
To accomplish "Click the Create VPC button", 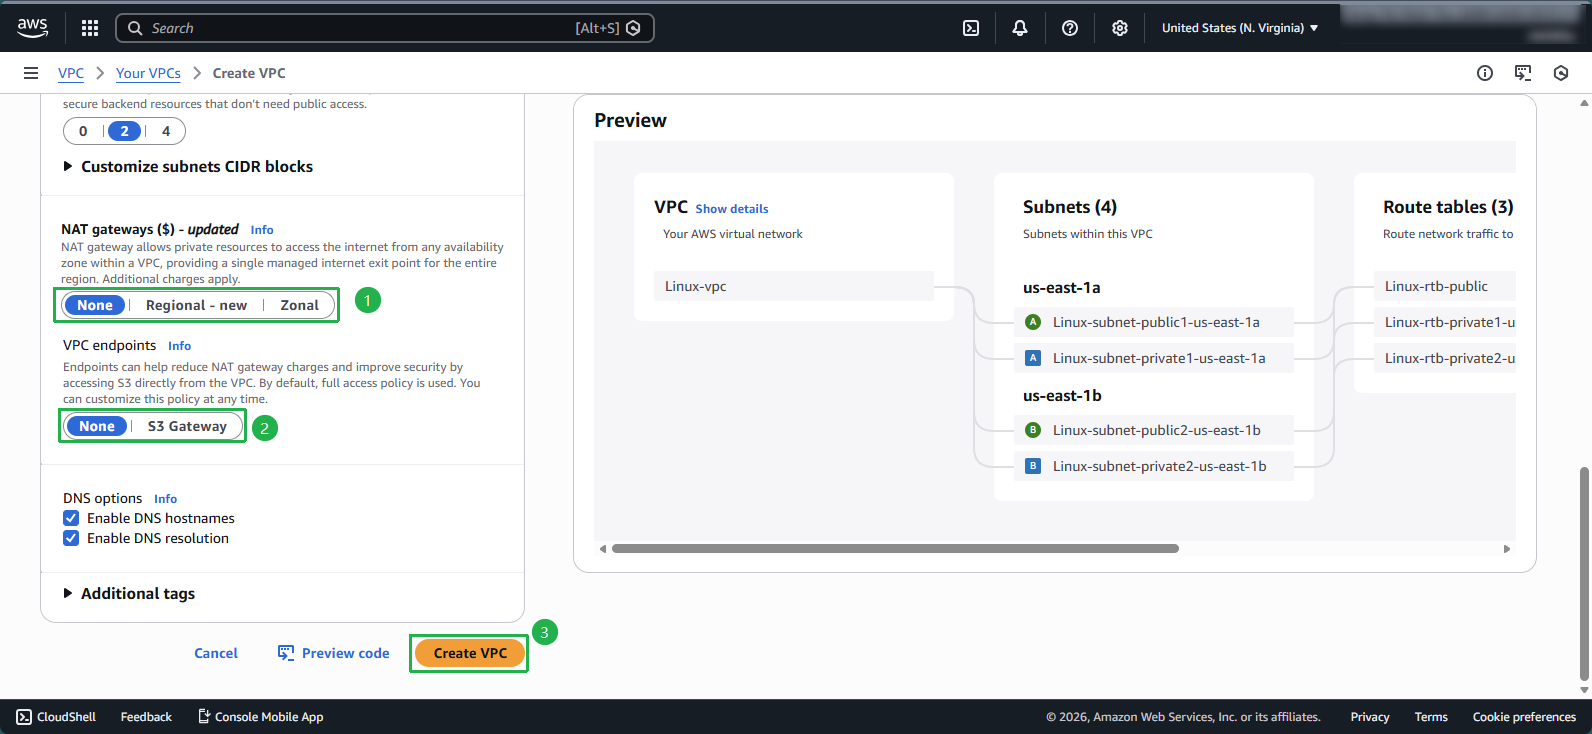I will 470,653.
